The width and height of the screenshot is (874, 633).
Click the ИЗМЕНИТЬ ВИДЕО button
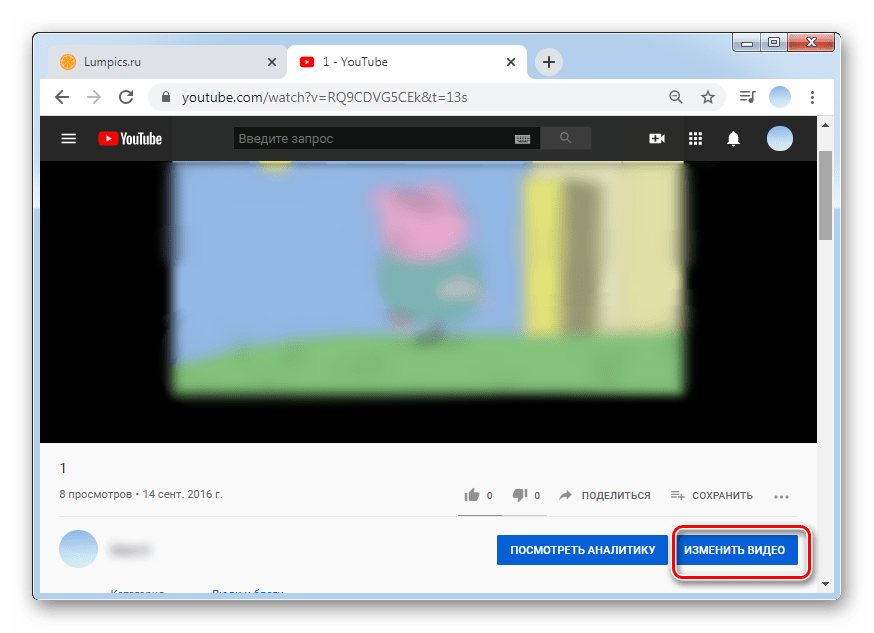pos(735,550)
